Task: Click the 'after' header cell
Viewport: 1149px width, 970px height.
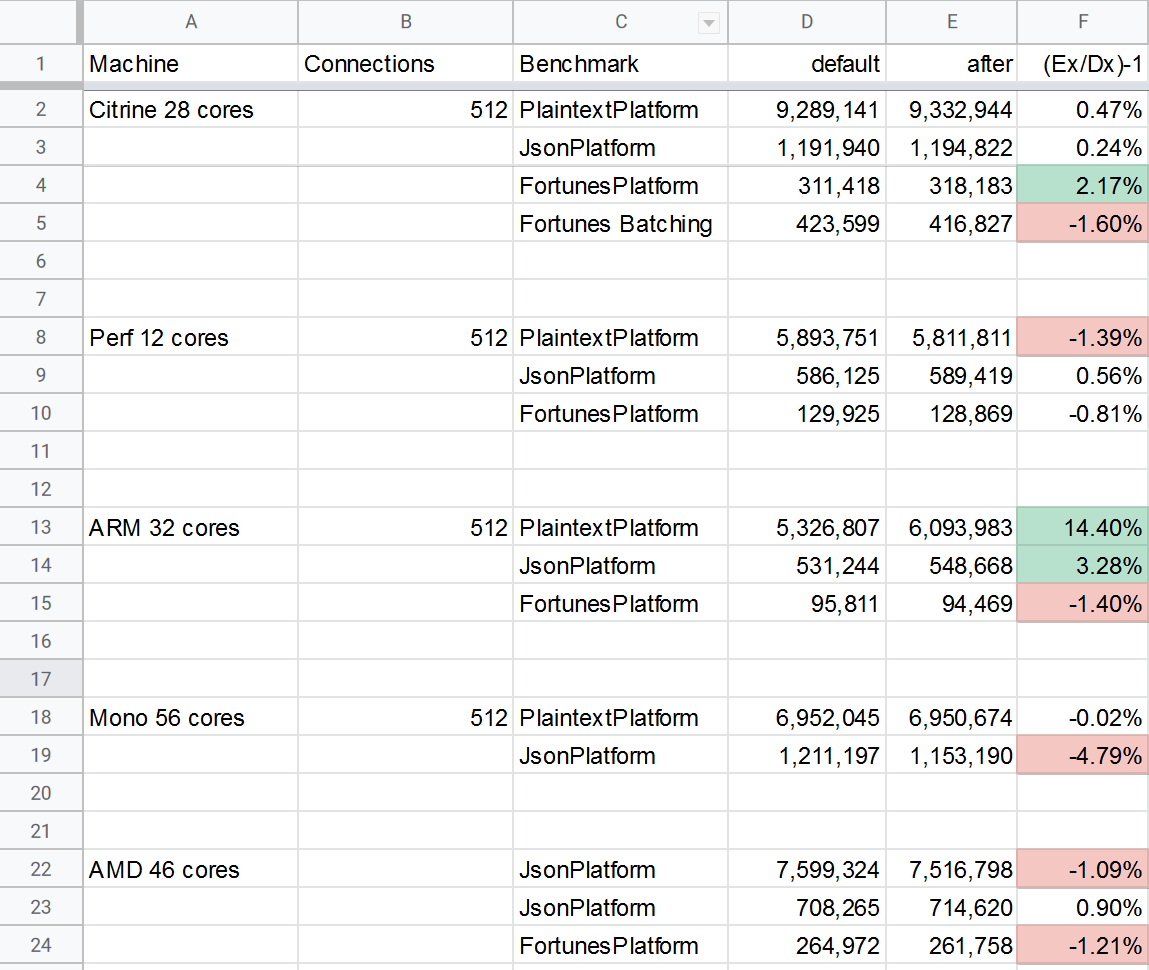Action: [952, 64]
